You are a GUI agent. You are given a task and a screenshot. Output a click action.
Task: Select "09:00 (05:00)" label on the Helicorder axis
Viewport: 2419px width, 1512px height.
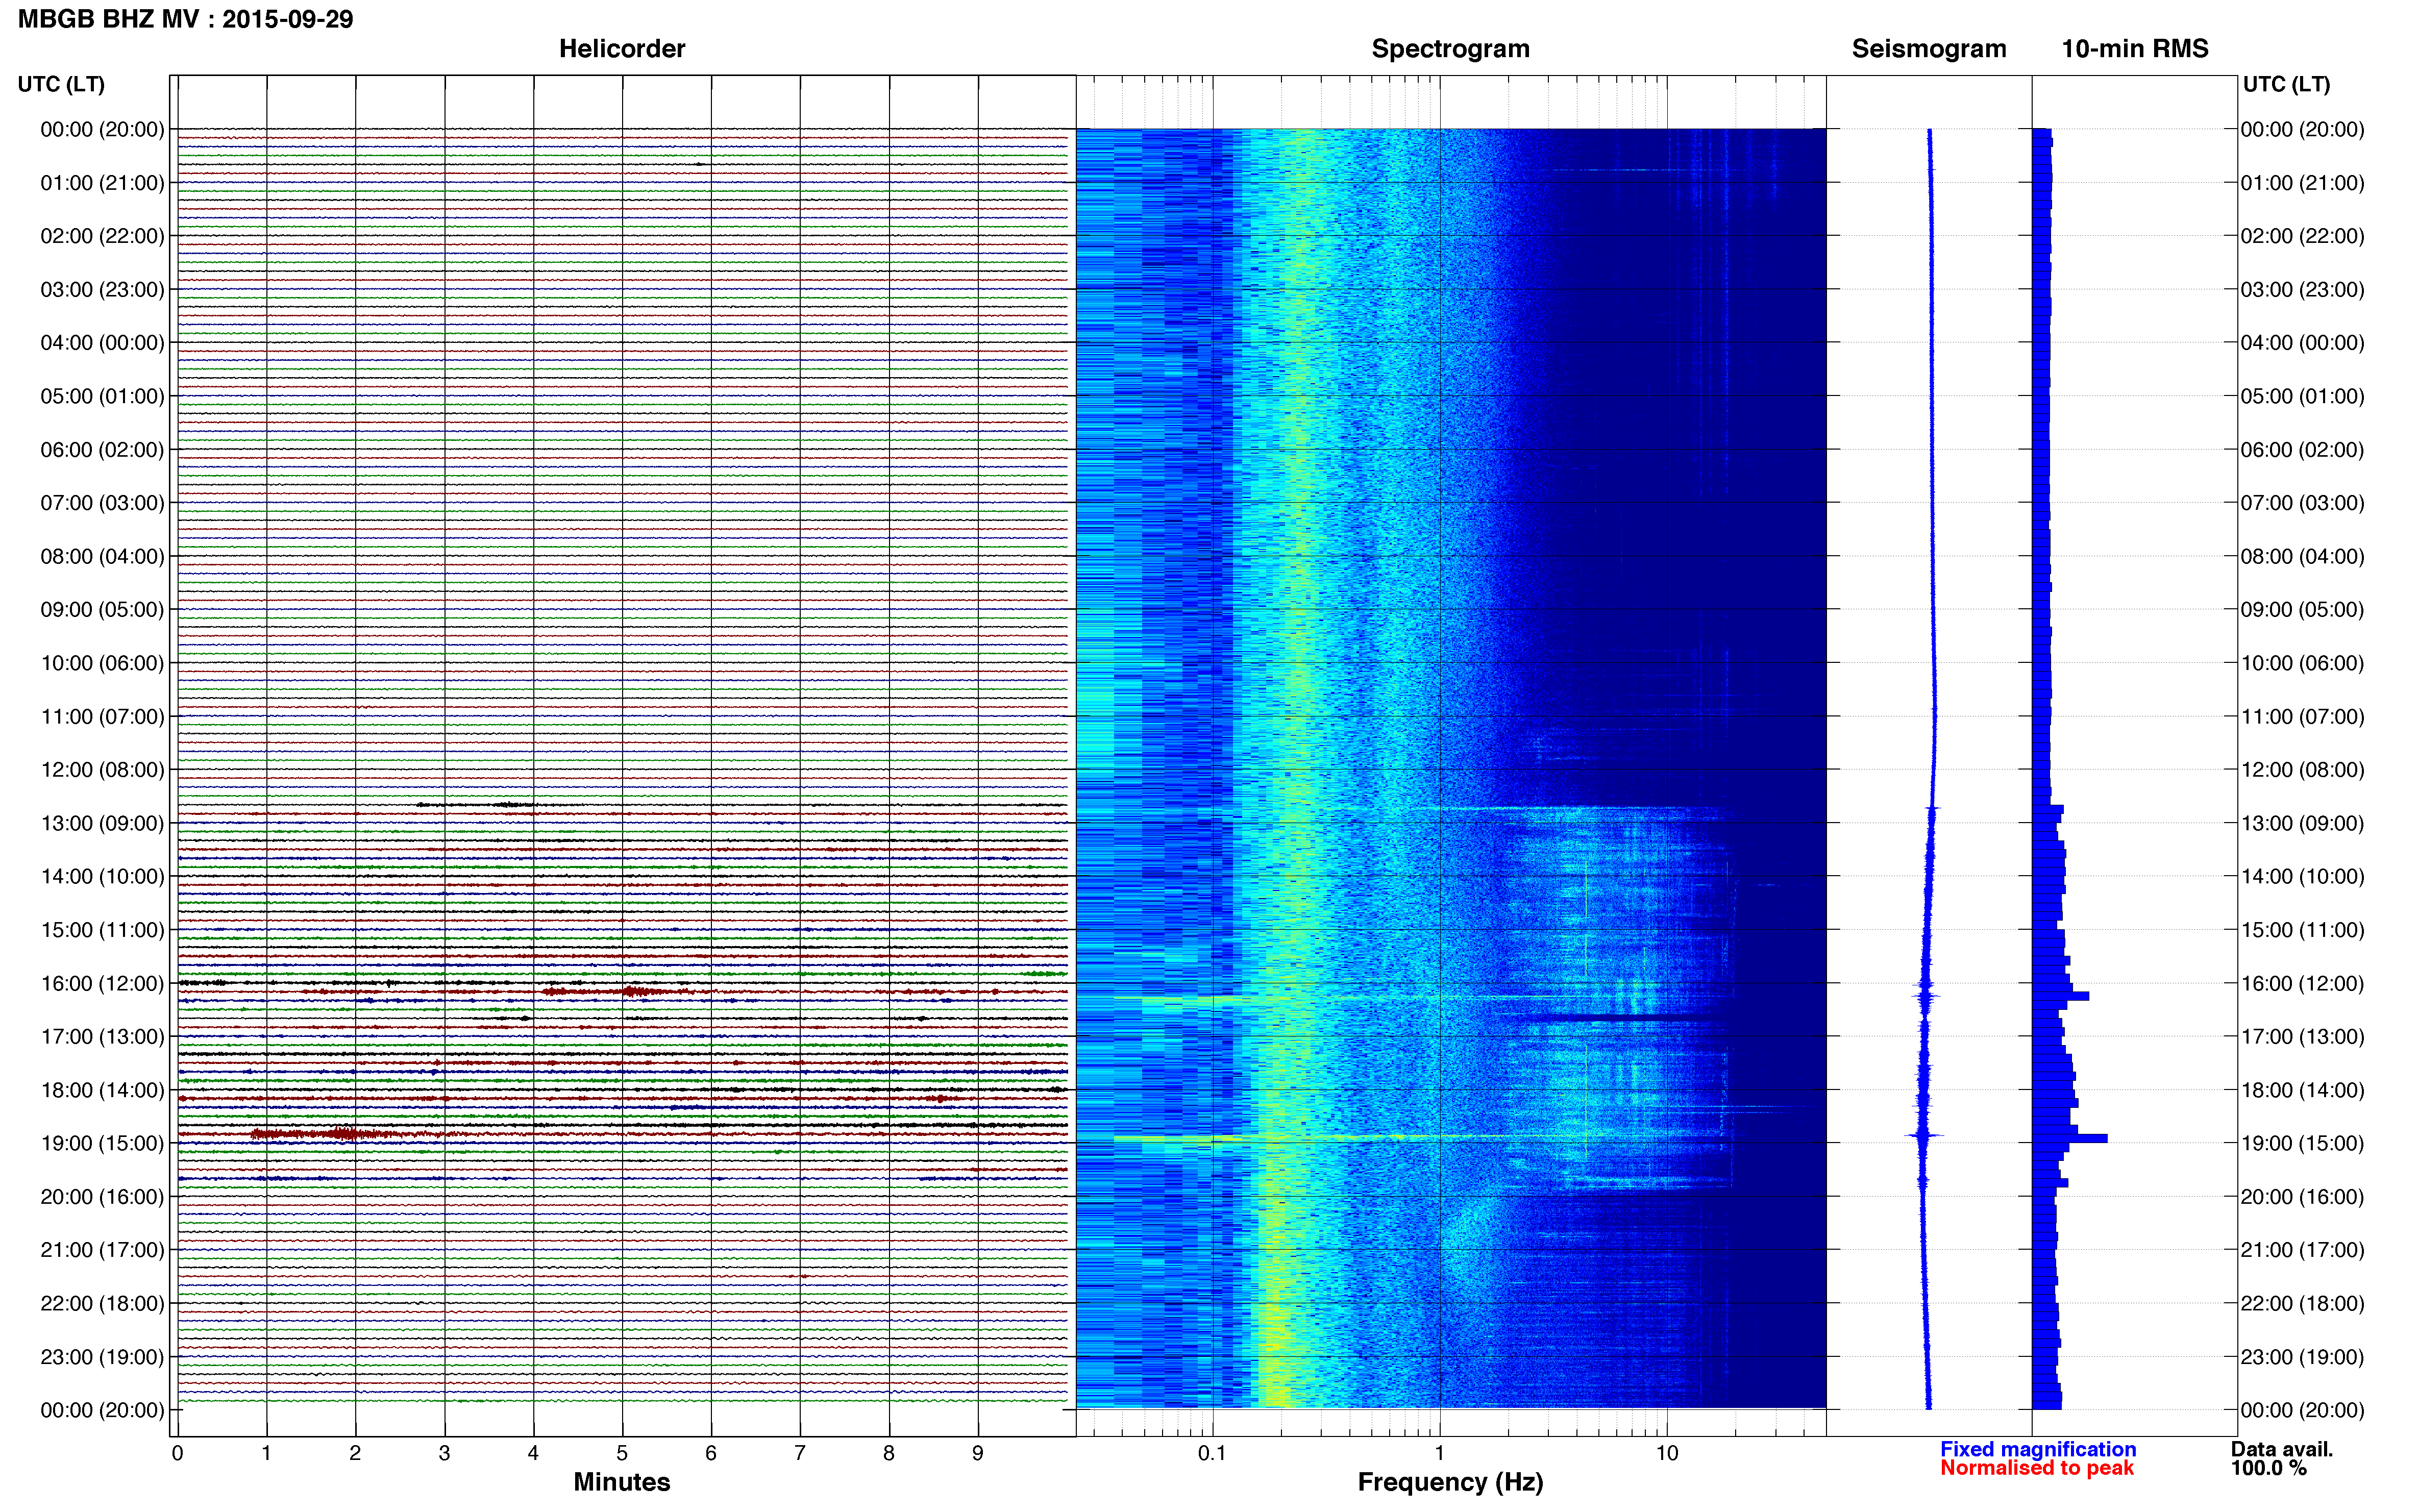tap(102, 610)
